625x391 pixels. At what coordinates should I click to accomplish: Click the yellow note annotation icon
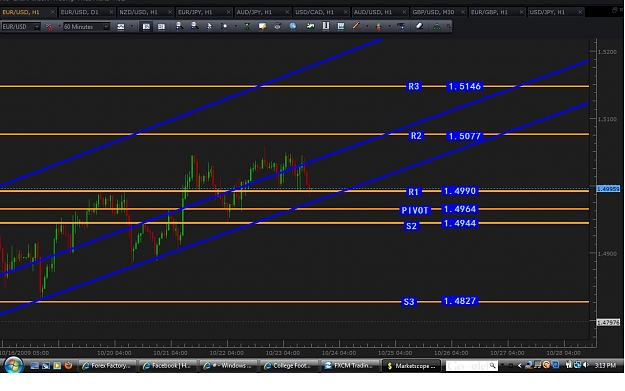coord(262,26)
